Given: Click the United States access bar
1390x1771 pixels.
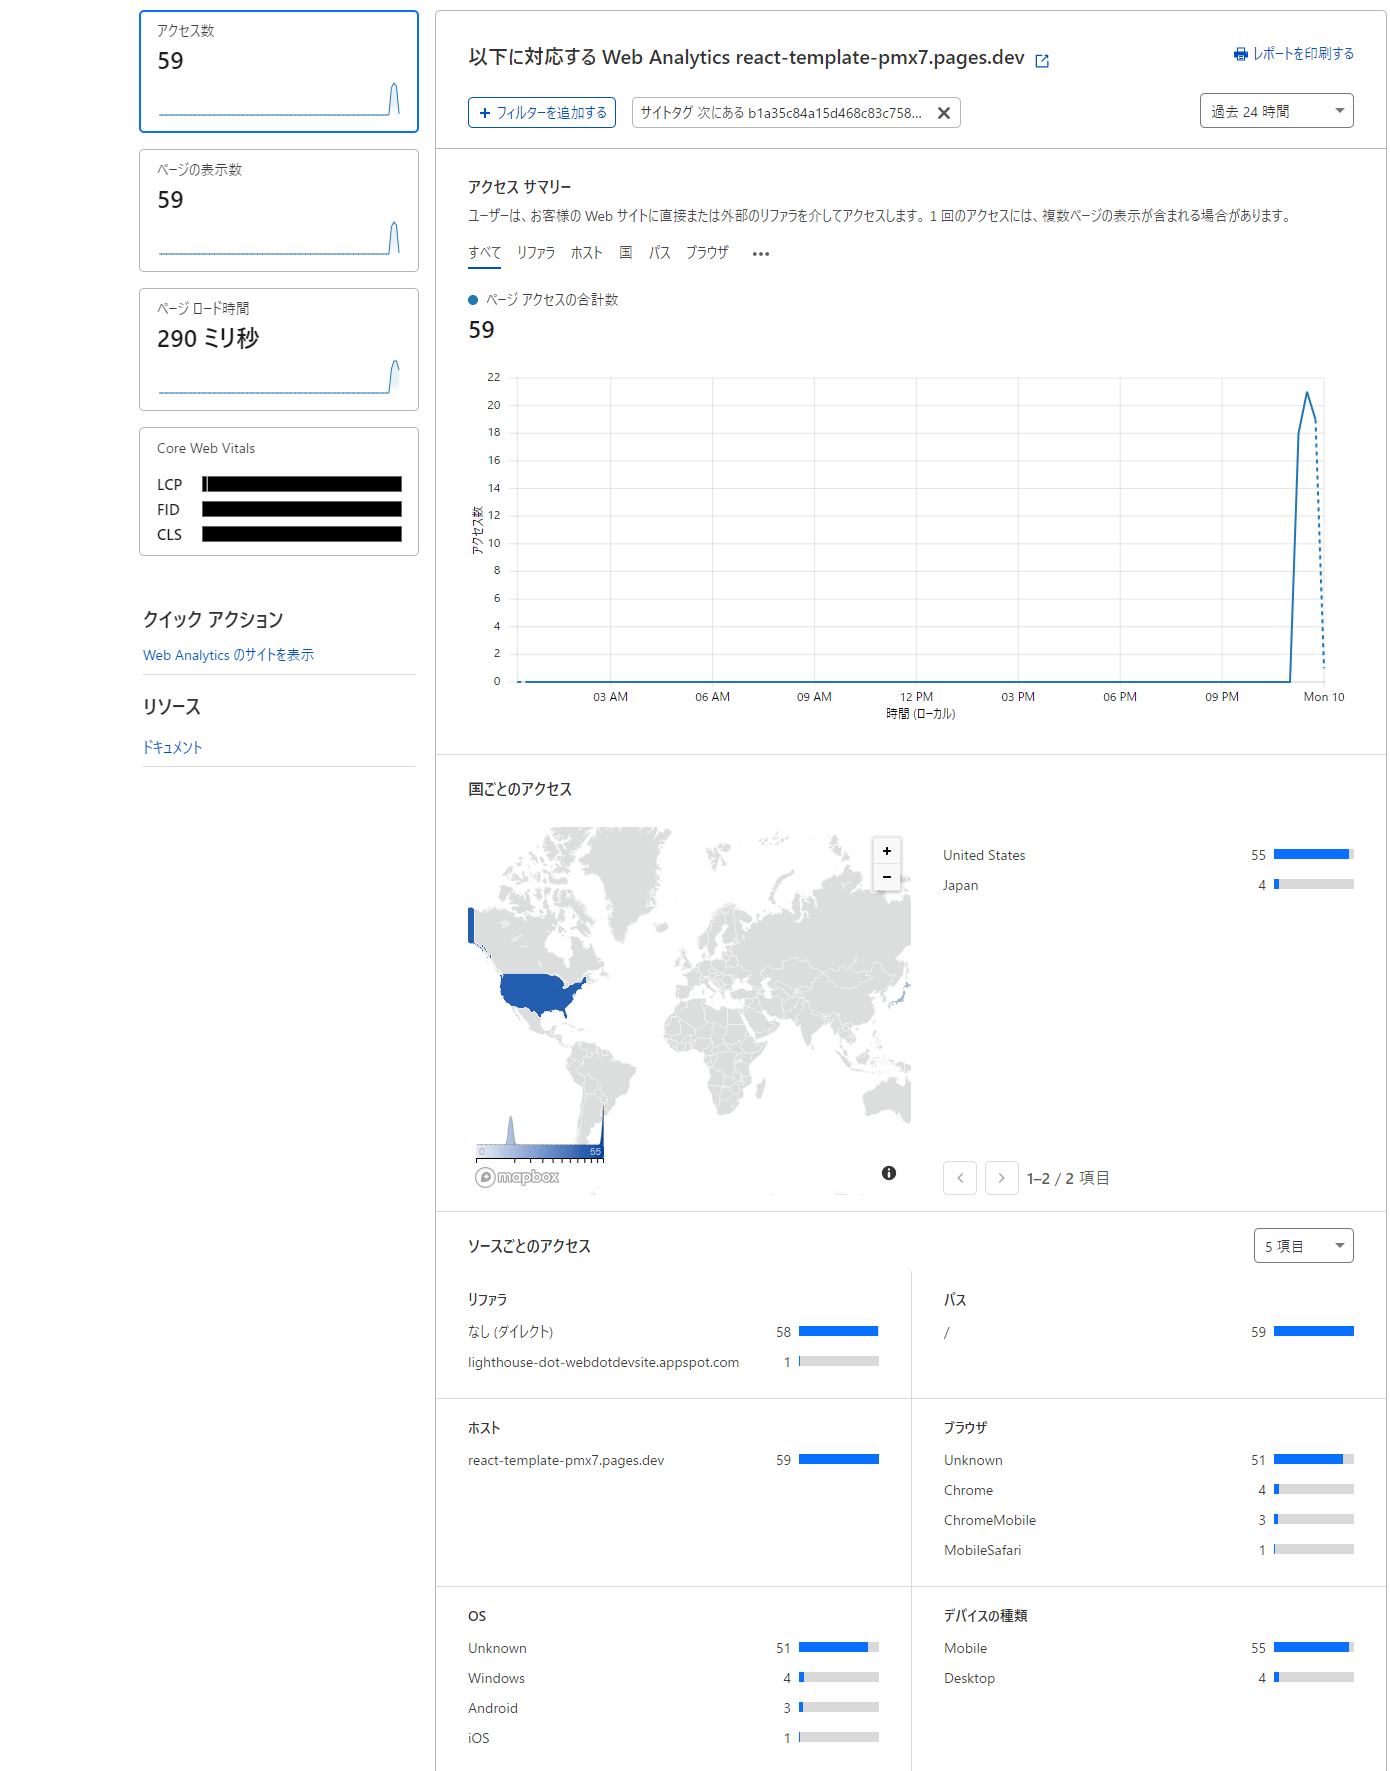Looking at the screenshot, I should click(x=1312, y=855).
